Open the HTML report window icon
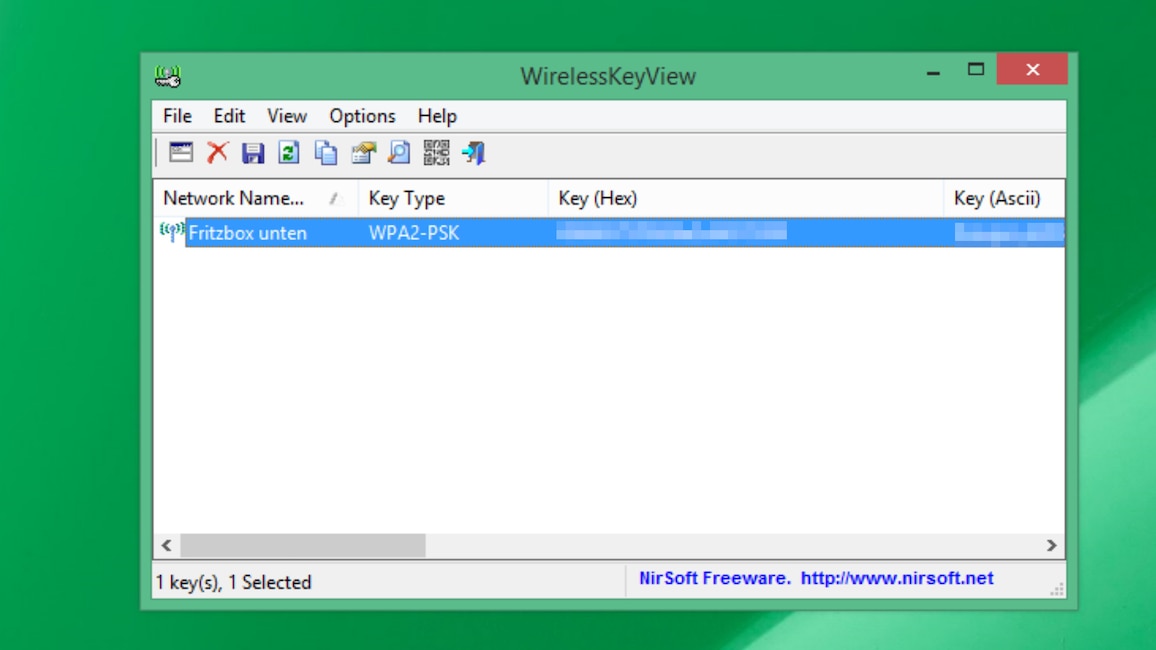This screenshot has width=1156, height=650. click(180, 152)
